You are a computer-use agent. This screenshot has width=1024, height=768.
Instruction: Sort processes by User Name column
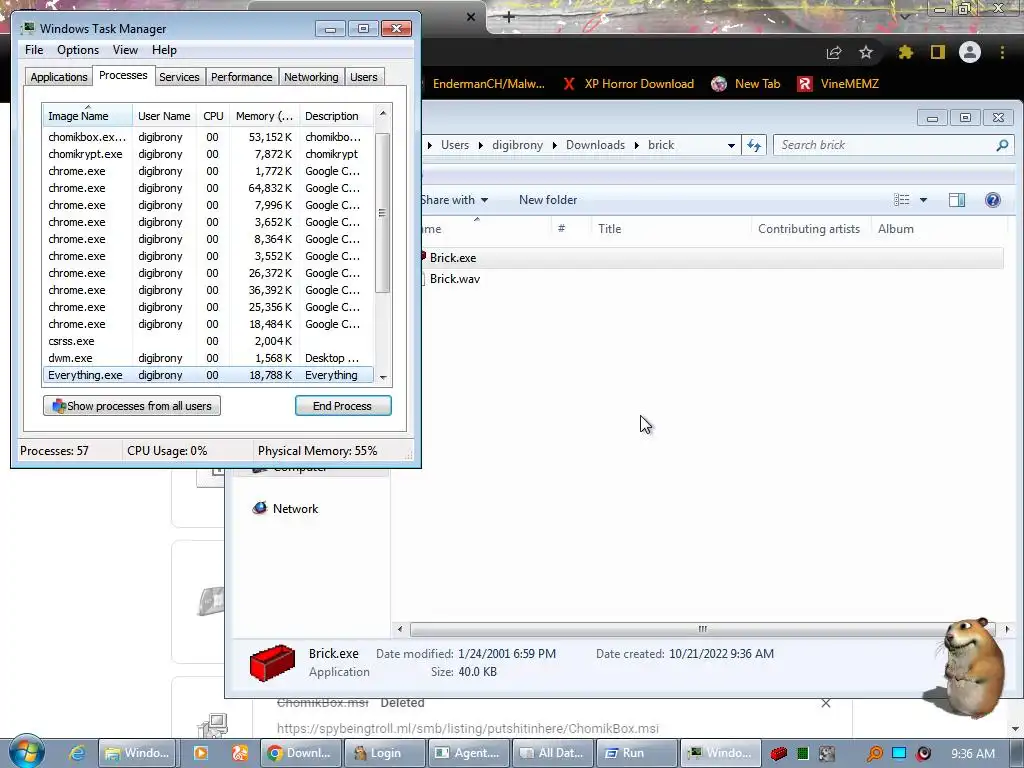pyautogui.click(x=164, y=116)
